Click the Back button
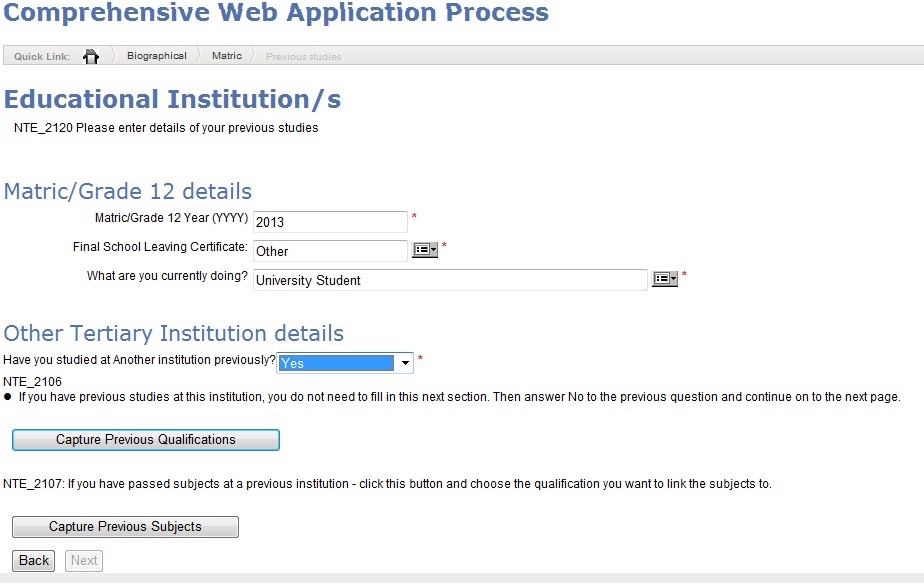This screenshot has width=924, height=586. pos(34,560)
